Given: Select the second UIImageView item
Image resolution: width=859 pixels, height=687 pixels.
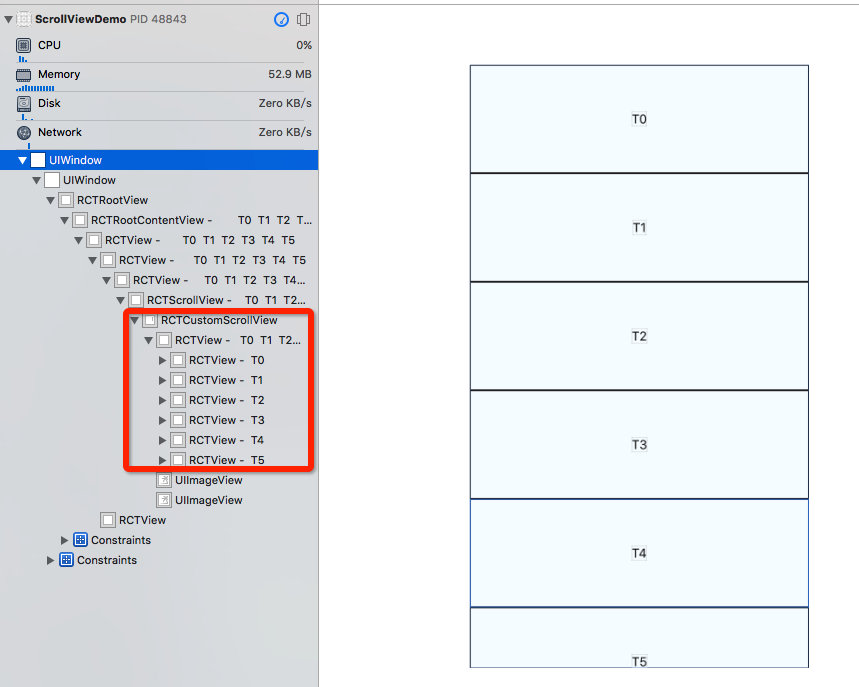Looking at the screenshot, I should coord(159,500).
